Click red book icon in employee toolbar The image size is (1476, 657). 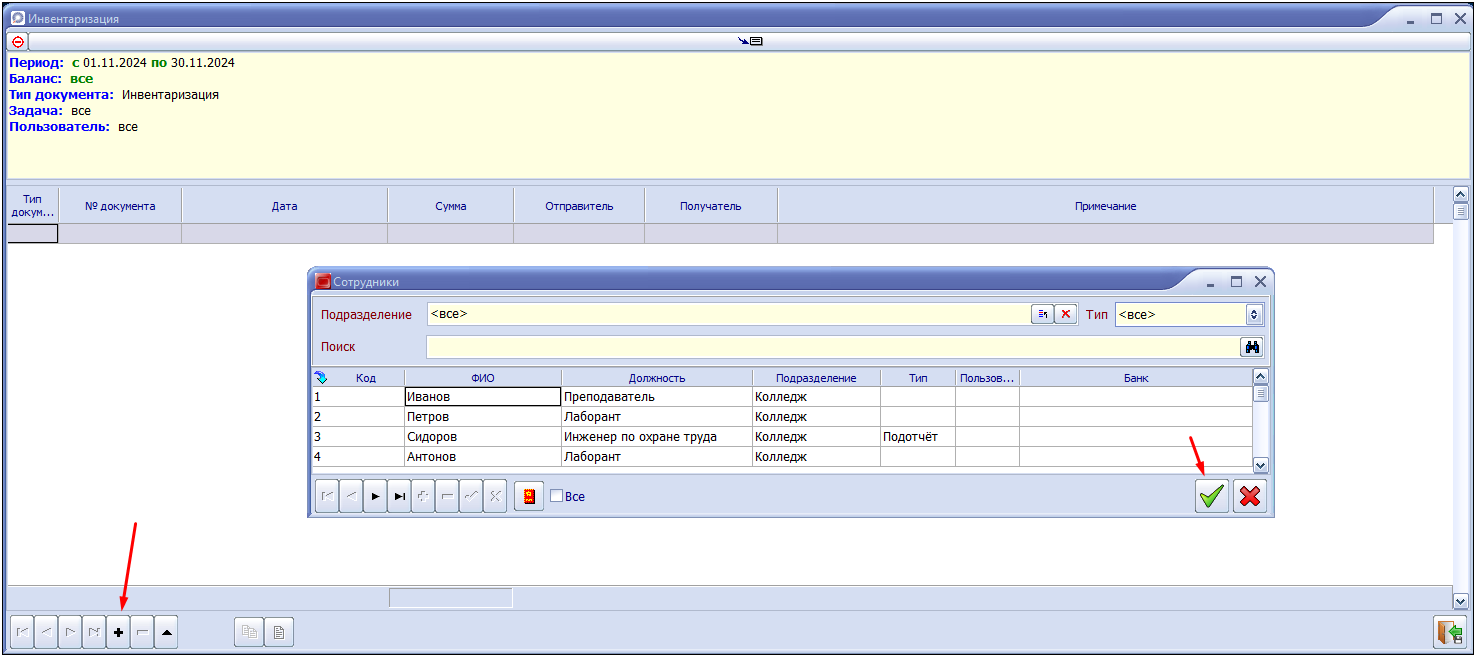tap(529, 496)
